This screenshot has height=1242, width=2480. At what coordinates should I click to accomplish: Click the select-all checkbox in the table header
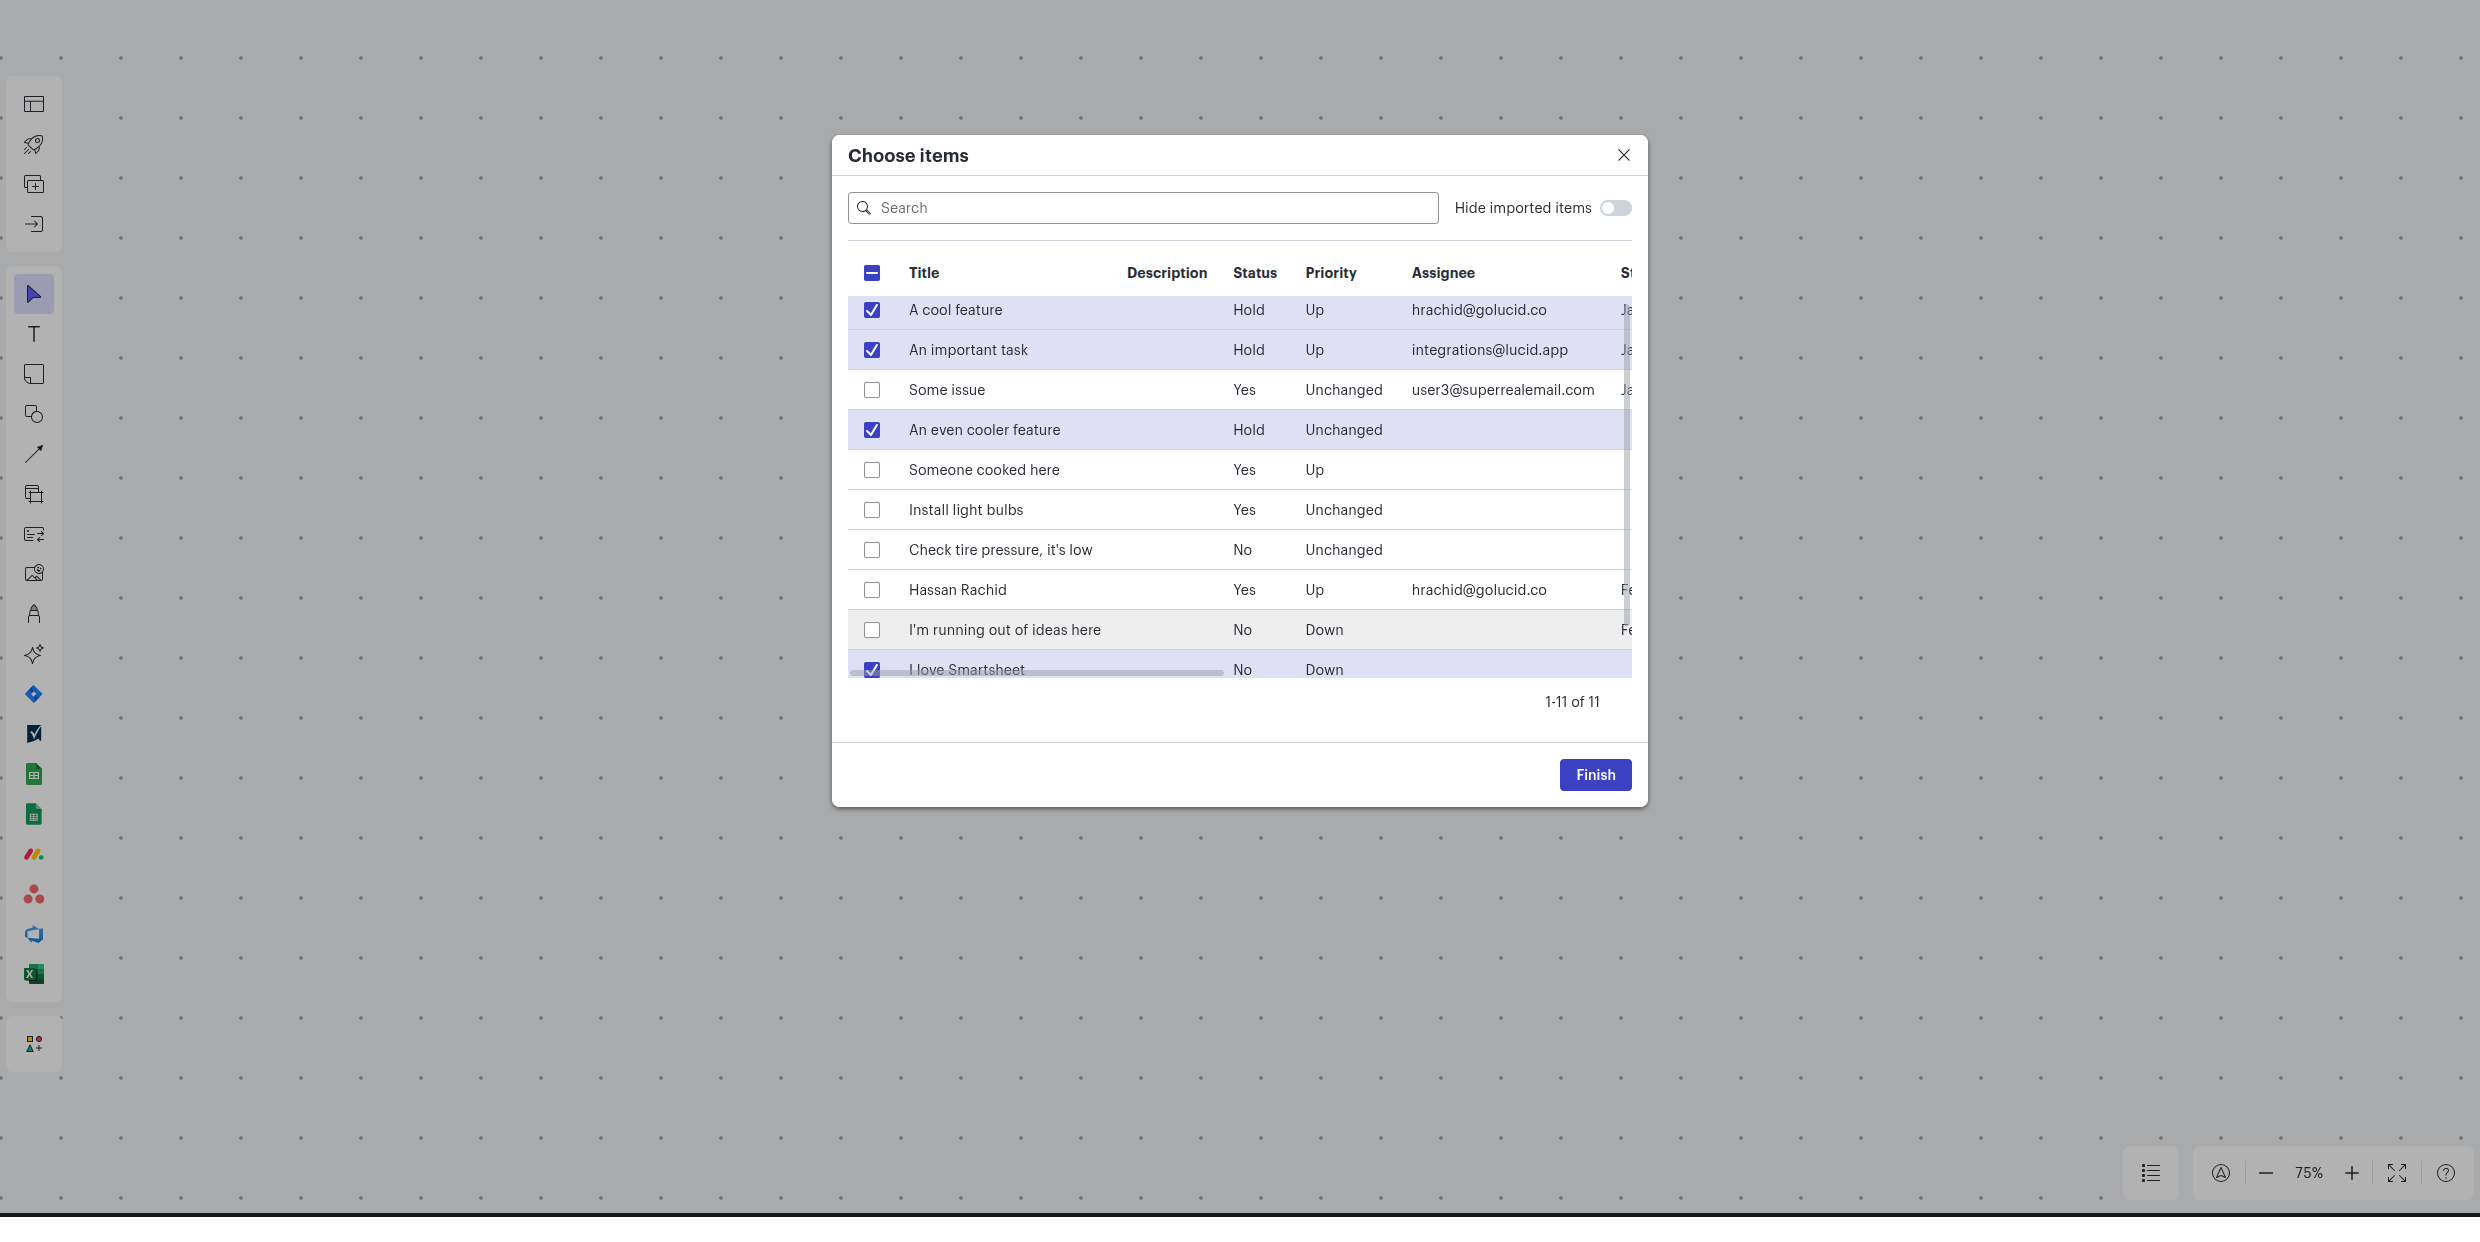(x=871, y=273)
